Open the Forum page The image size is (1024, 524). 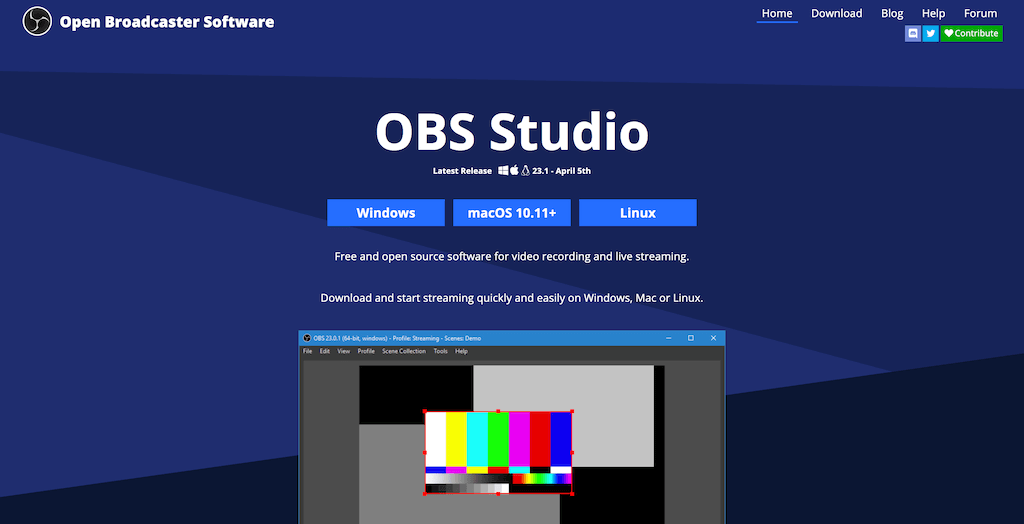pos(980,13)
